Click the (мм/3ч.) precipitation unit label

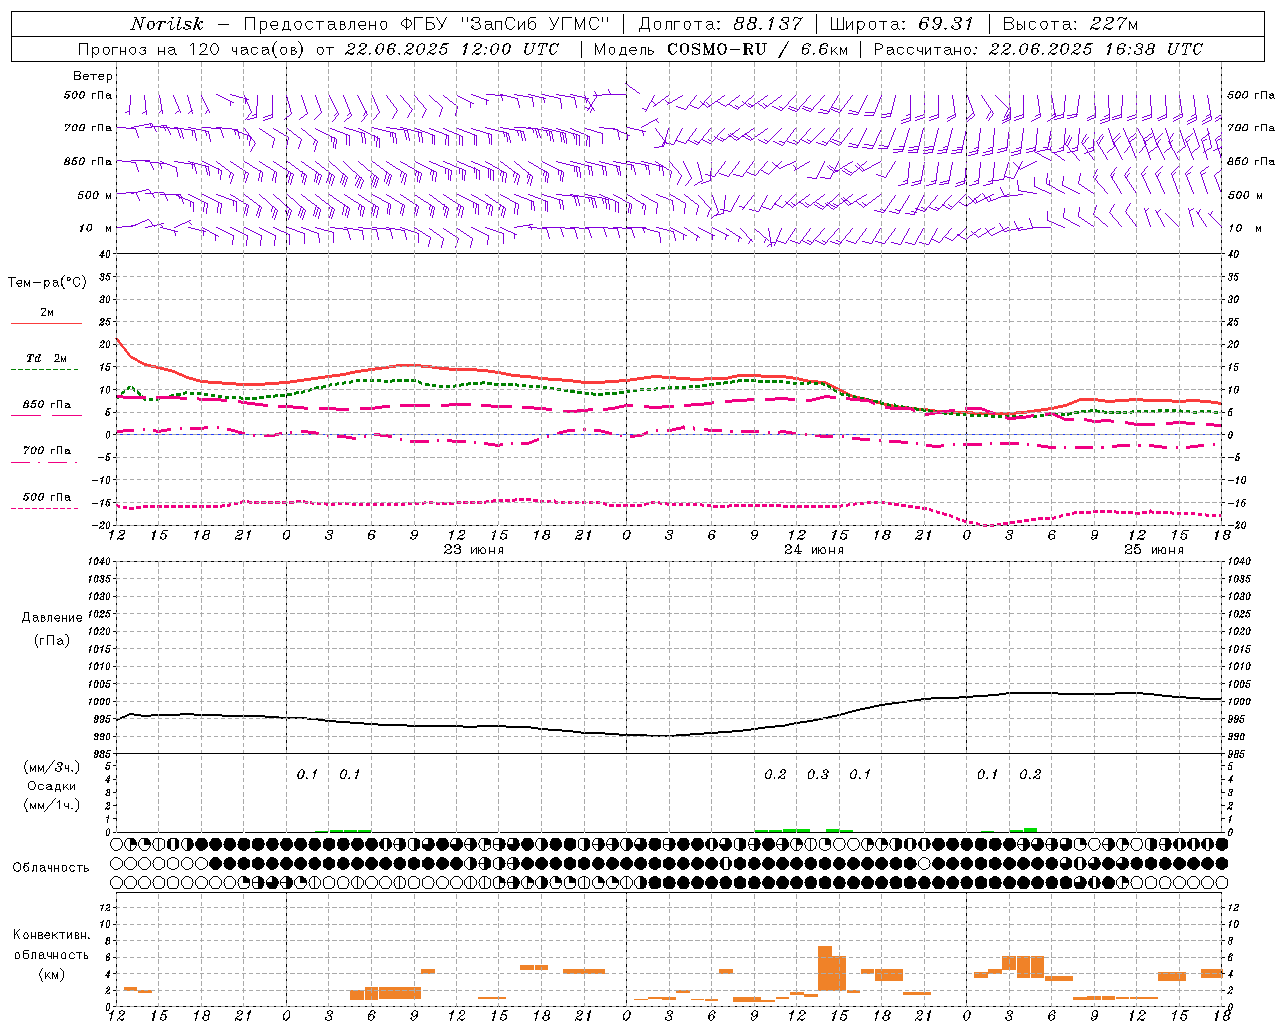coord(52,767)
